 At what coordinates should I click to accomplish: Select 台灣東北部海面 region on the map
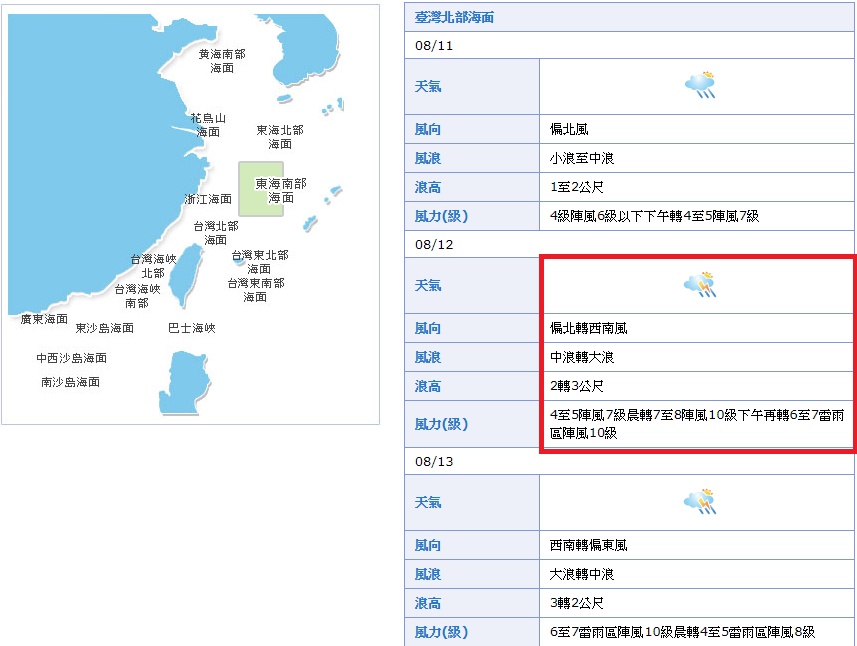click(260, 261)
